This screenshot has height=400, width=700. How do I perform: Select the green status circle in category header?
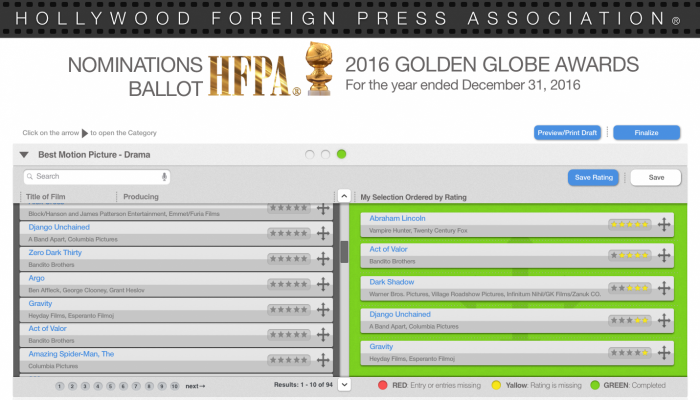[x=342, y=154]
